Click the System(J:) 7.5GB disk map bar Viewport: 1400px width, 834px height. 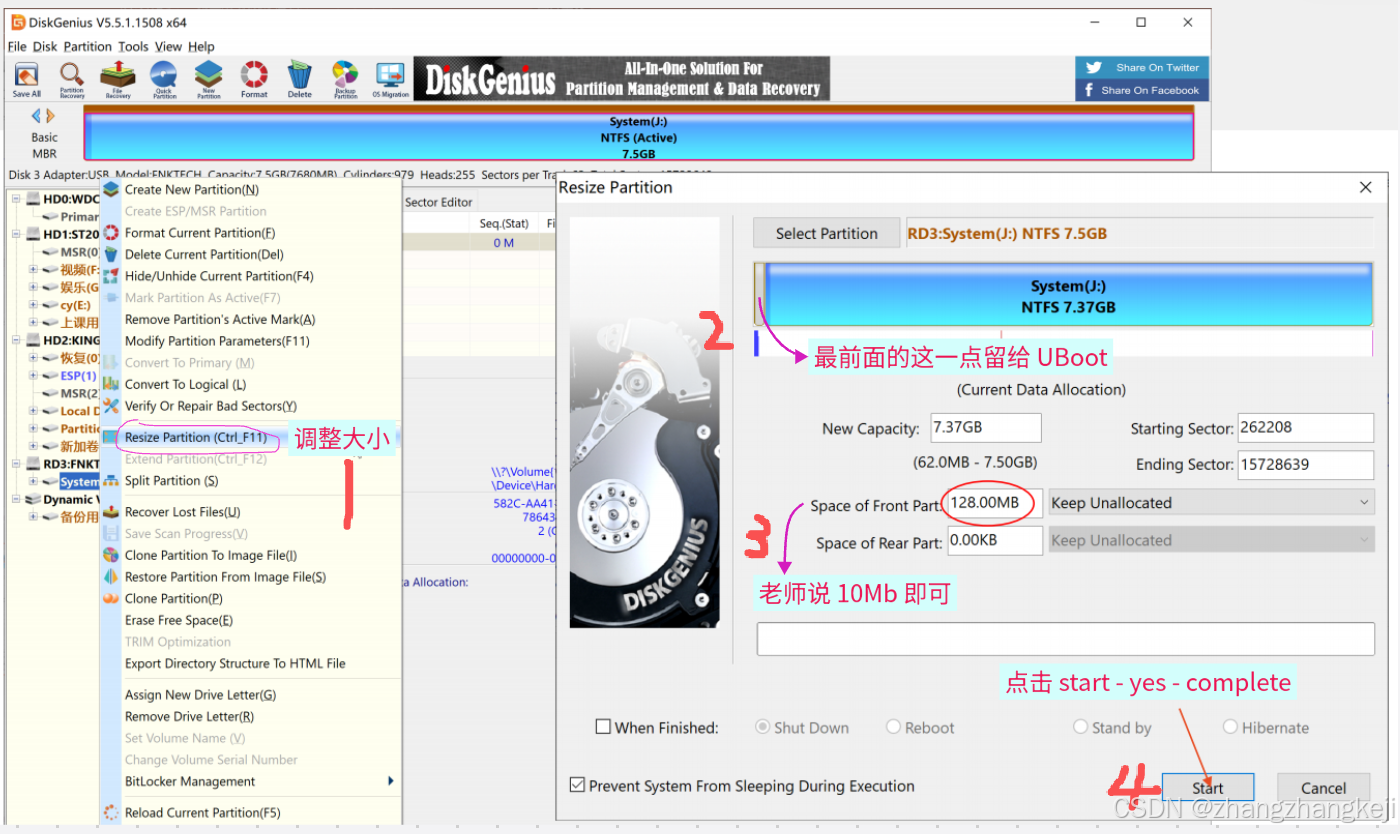coord(639,137)
